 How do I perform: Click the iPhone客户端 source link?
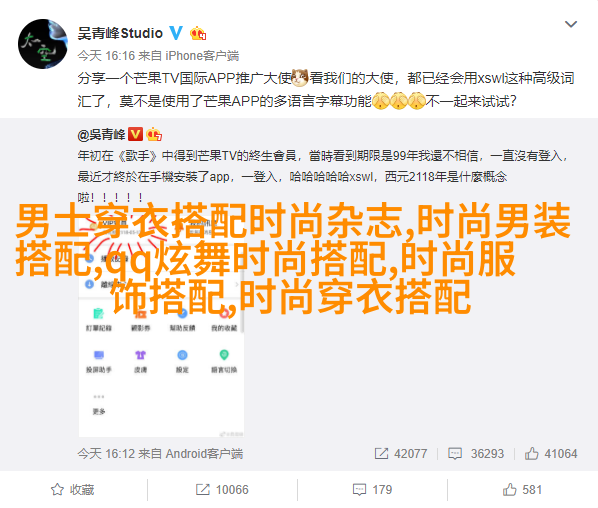[202, 56]
